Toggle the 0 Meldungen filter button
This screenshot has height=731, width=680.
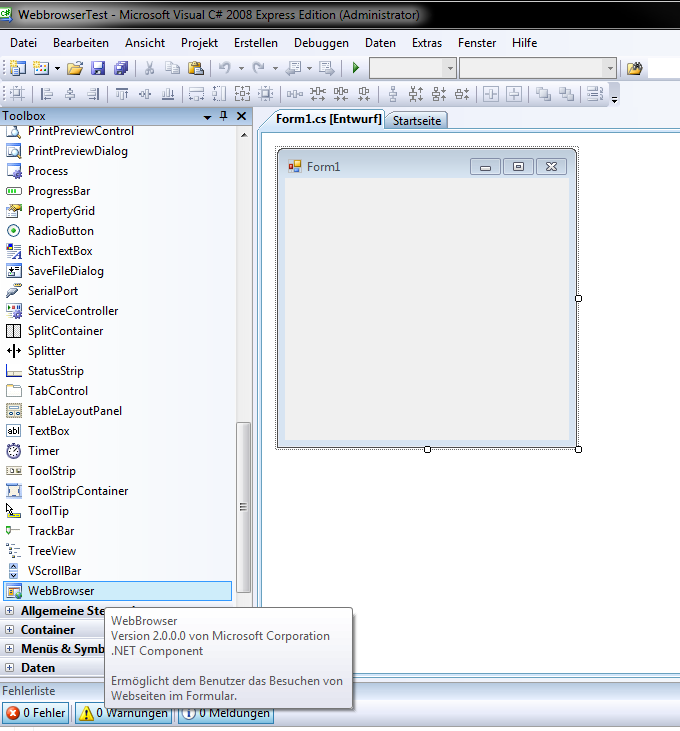226,713
